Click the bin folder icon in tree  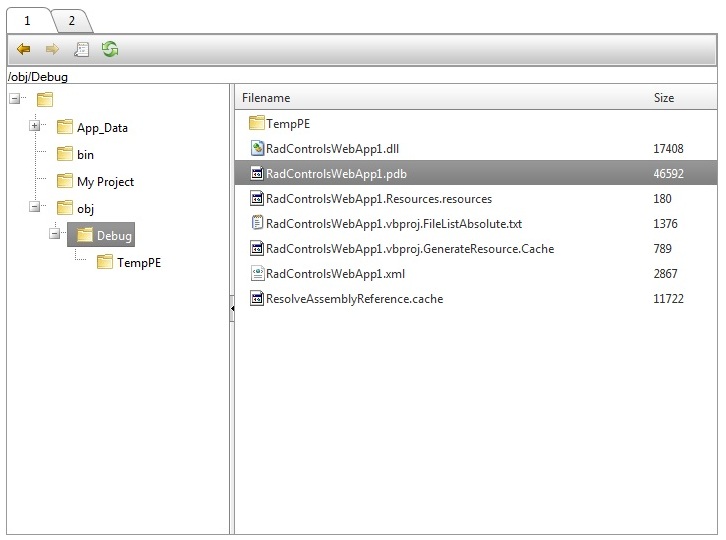coord(65,155)
